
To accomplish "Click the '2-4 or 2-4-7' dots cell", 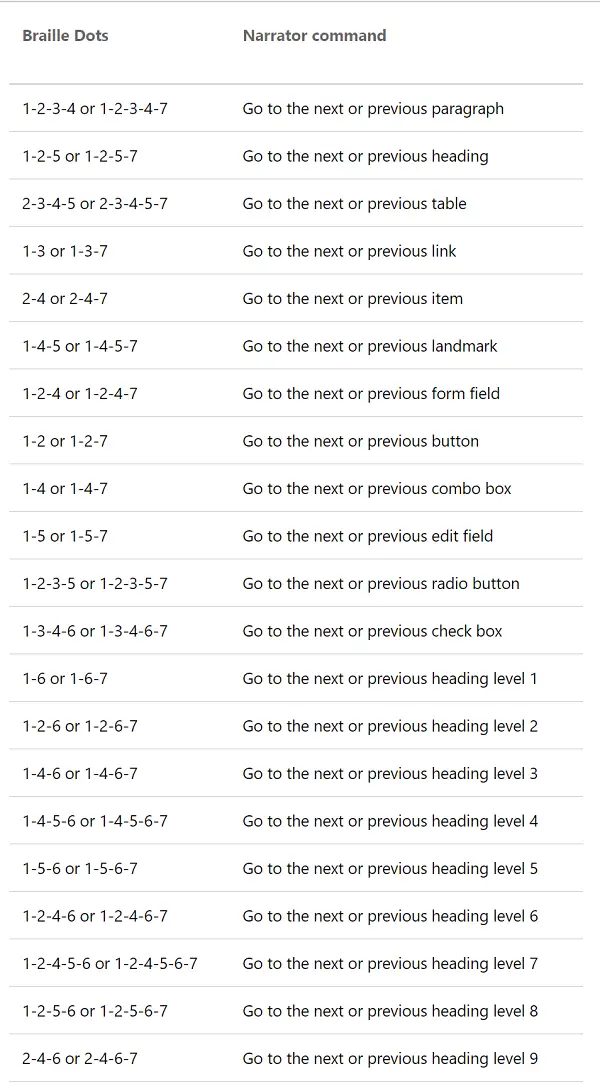I will tap(65, 299).
